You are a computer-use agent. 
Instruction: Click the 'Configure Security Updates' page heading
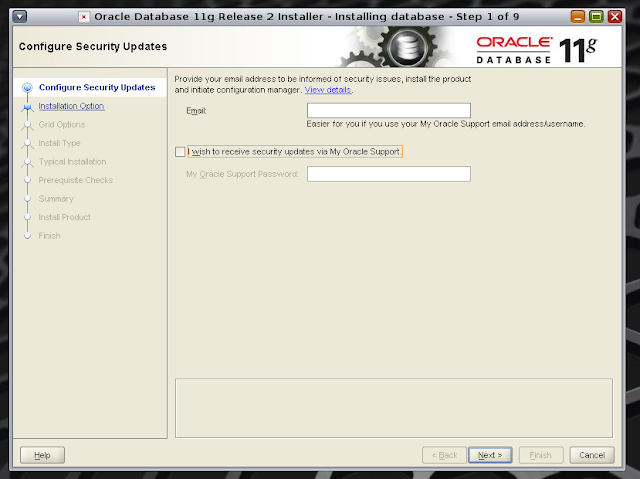93,47
